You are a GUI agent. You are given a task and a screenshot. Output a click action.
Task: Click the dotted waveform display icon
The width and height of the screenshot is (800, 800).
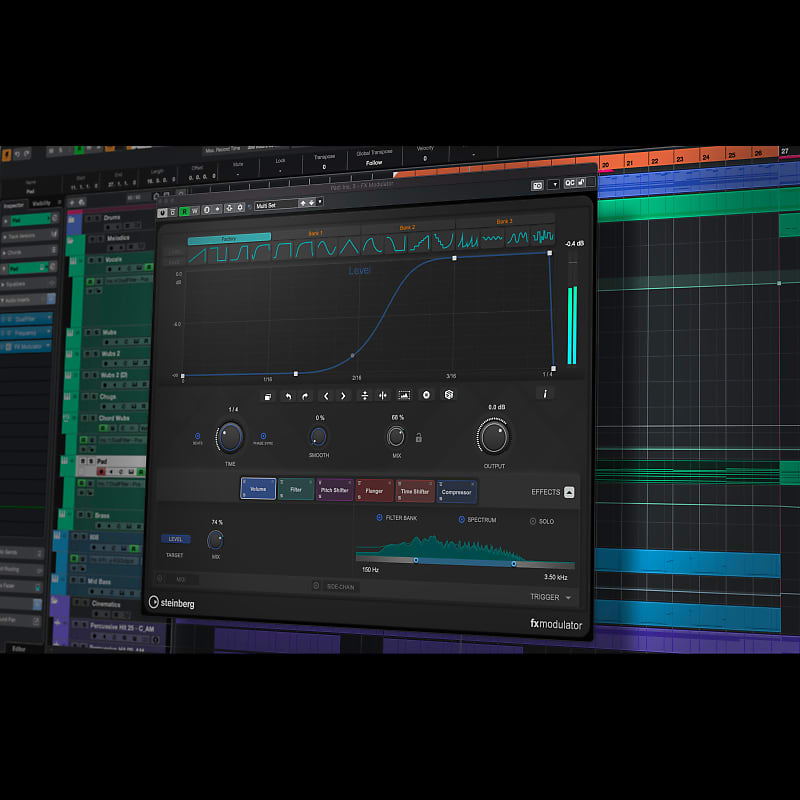coord(404,395)
